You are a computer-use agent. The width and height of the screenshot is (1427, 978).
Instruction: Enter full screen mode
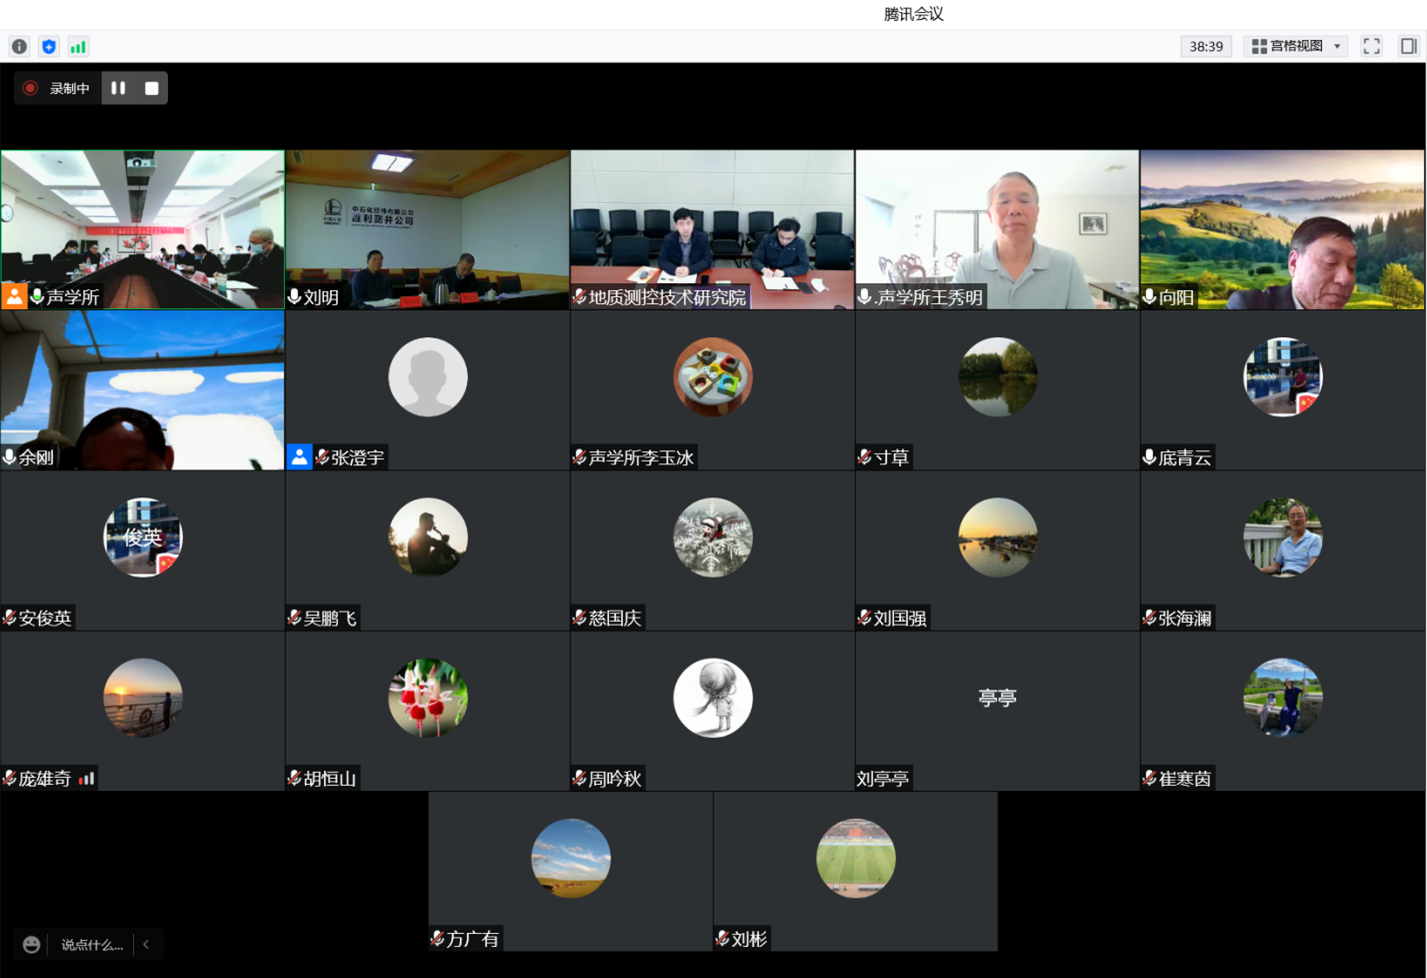1371,46
